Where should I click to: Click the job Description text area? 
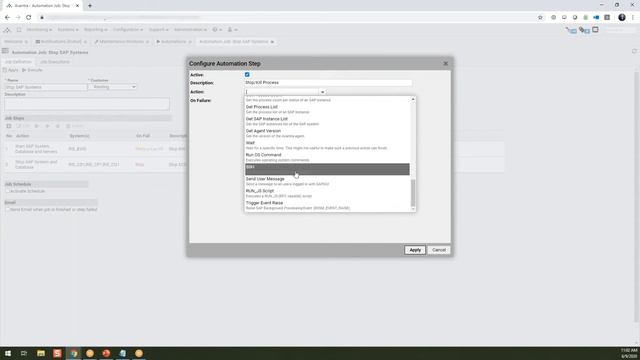click(x=87, y=103)
